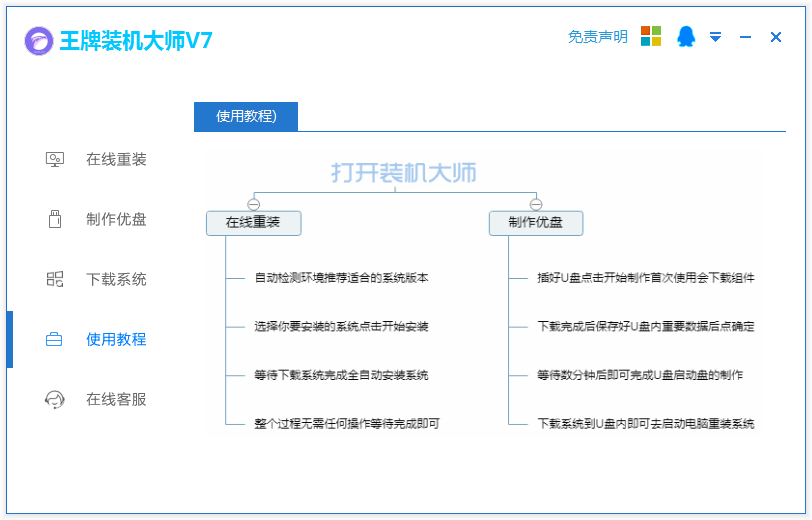Viewport: 812px width, 520px height.
Task: Click the 王牌装机大师 app logo icon
Action: [39, 41]
